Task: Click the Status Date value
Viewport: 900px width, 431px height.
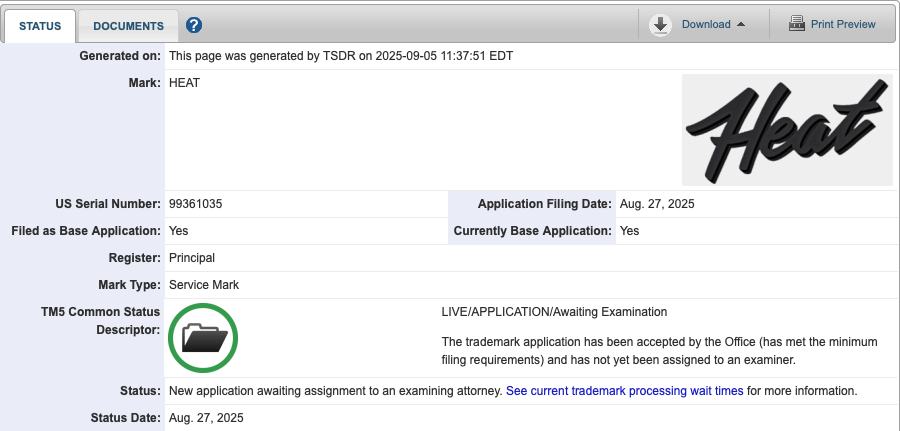Action: (x=206, y=417)
